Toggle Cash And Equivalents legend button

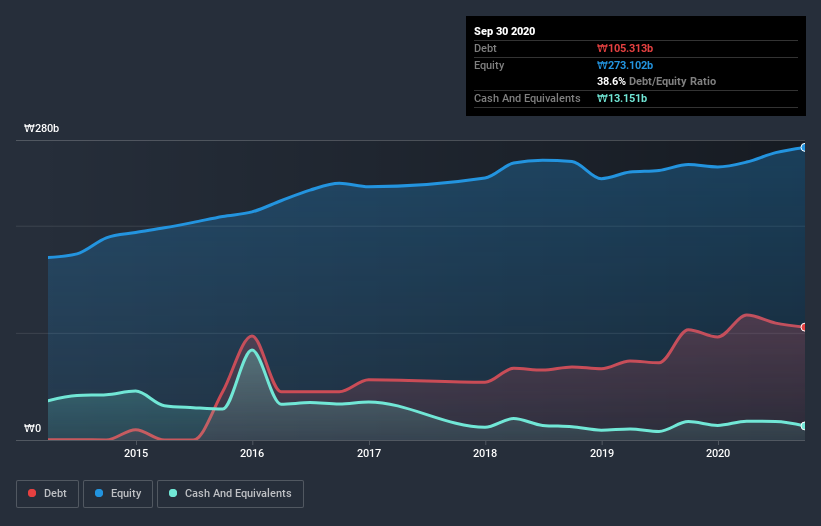click(230, 494)
